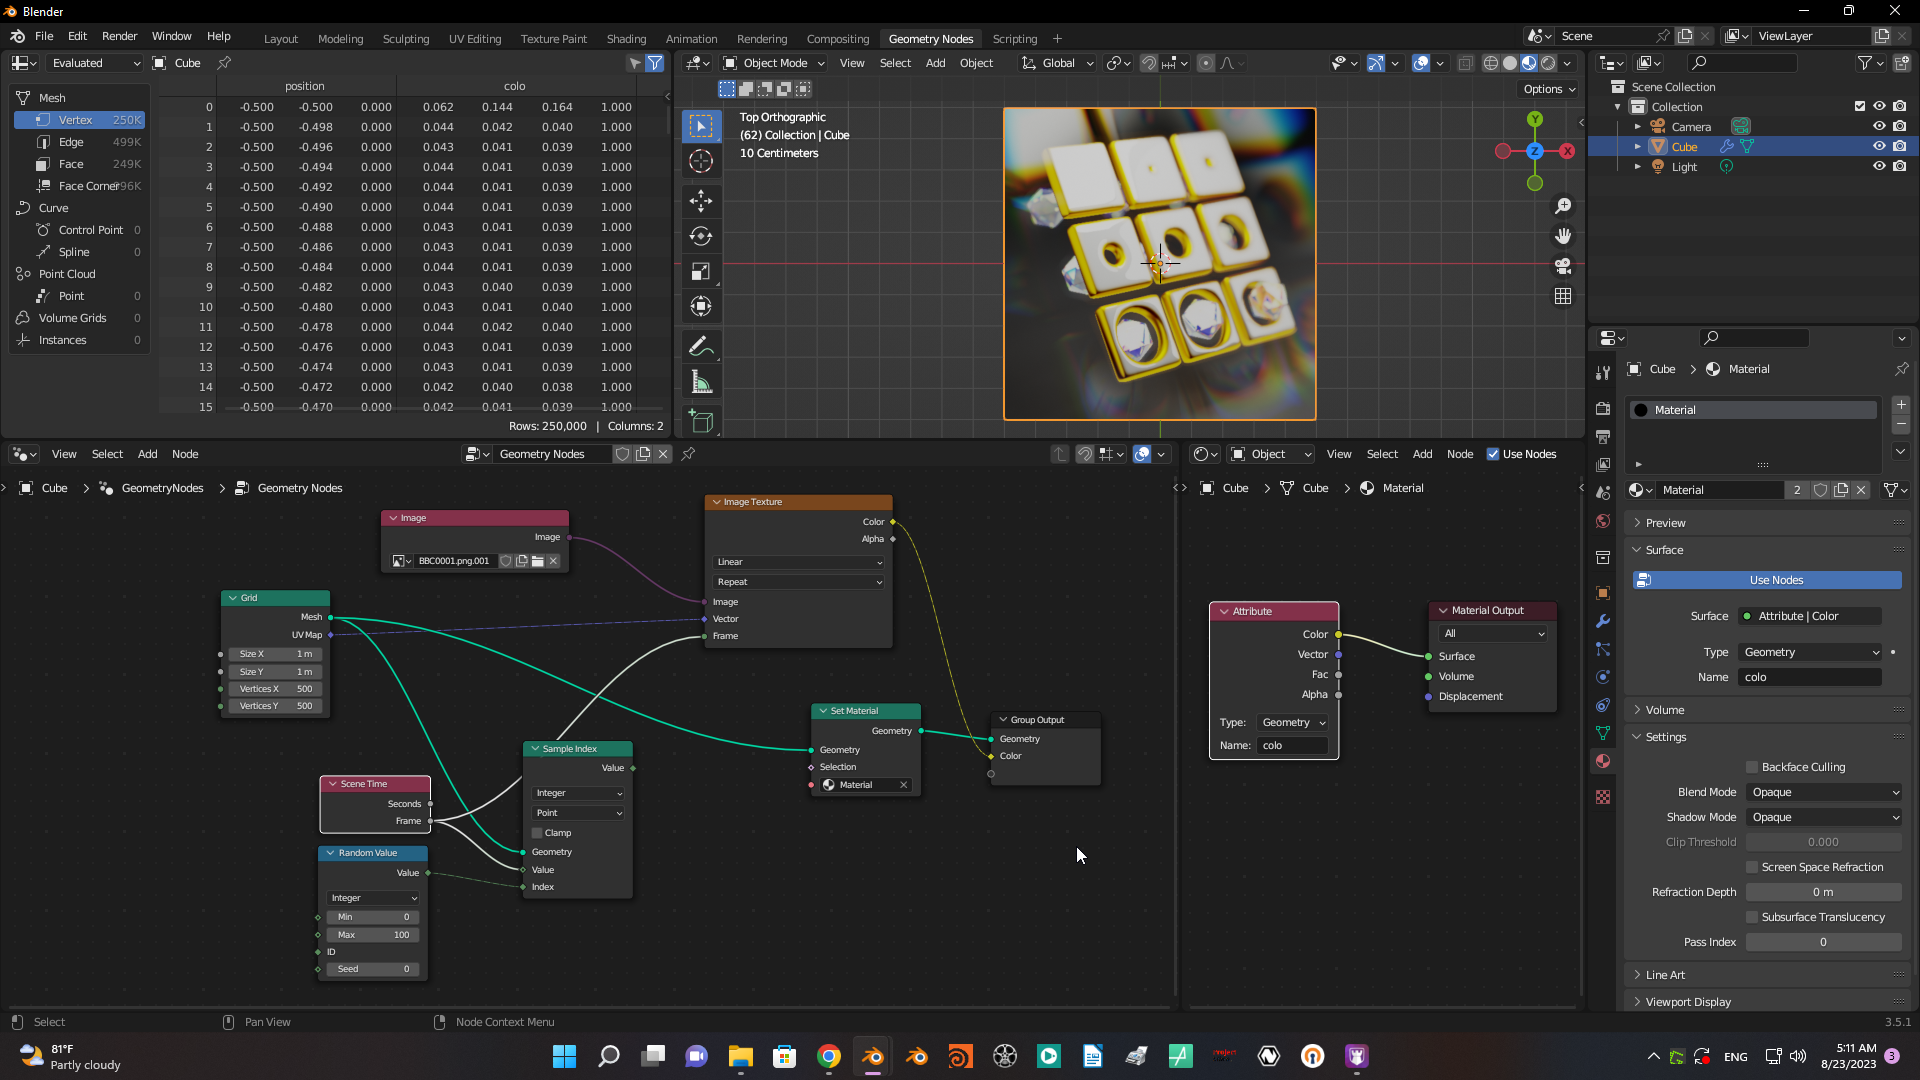Open Shadow Mode dropdown
The image size is (1920, 1080).
point(1824,817)
